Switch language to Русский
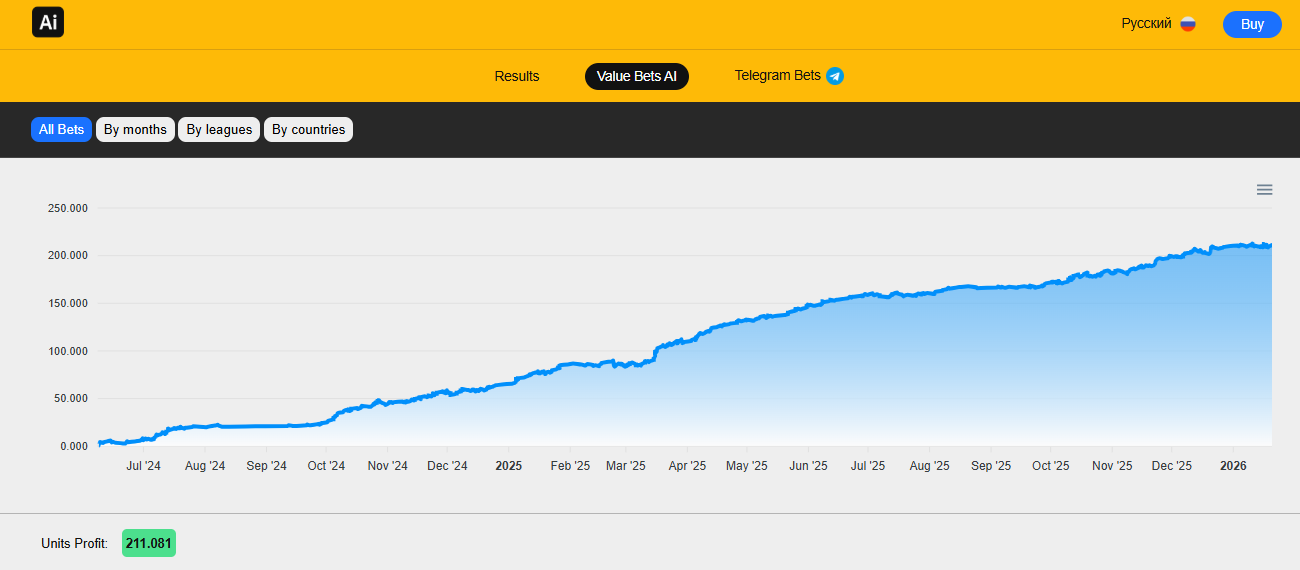Image resolution: width=1300 pixels, height=570 pixels. 1146,24
